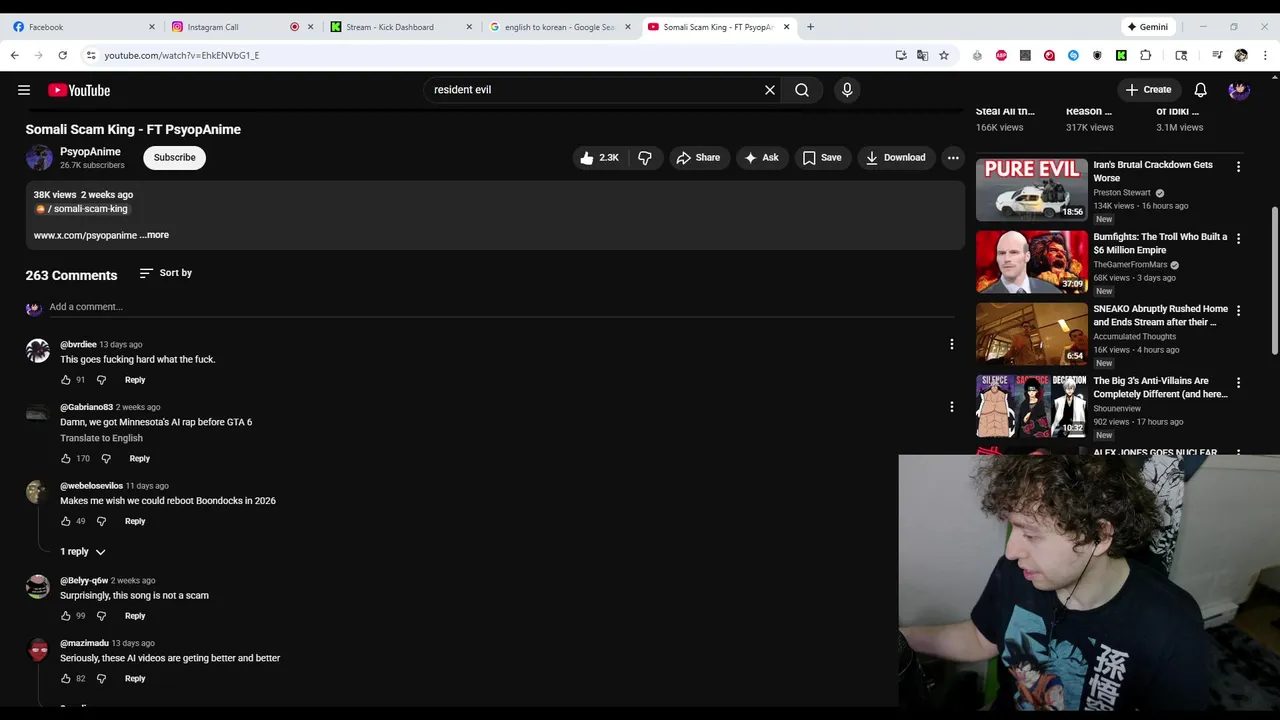Image resolution: width=1280 pixels, height=720 pixels.
Task: Go to the YouTube home logo
Action: (79, 90)
